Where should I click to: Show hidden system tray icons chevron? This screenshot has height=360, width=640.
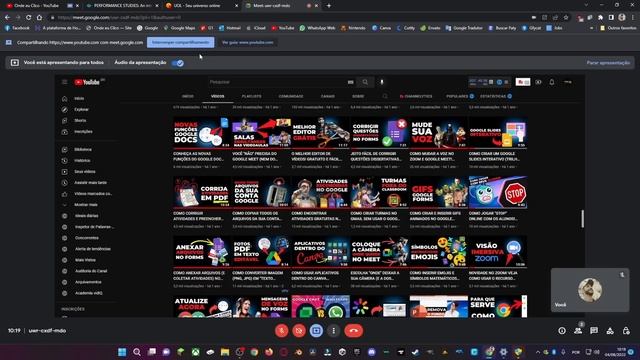[538, 352]
